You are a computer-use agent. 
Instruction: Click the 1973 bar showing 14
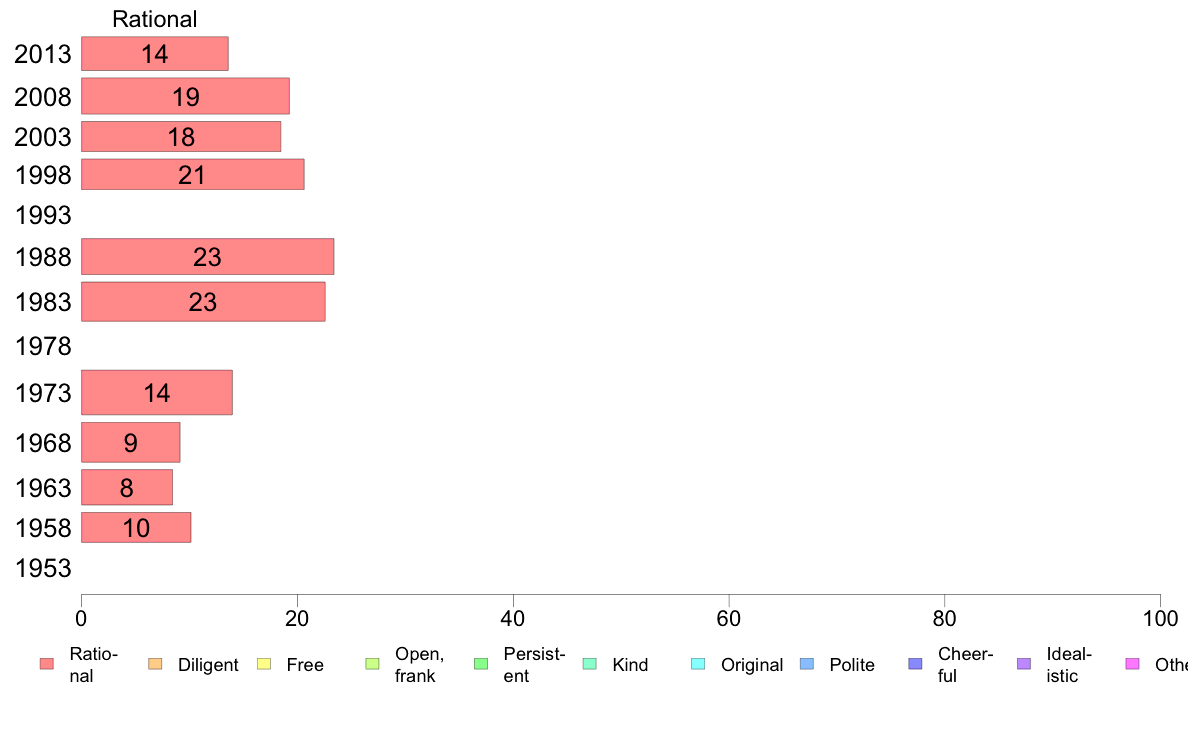[157, 393]
